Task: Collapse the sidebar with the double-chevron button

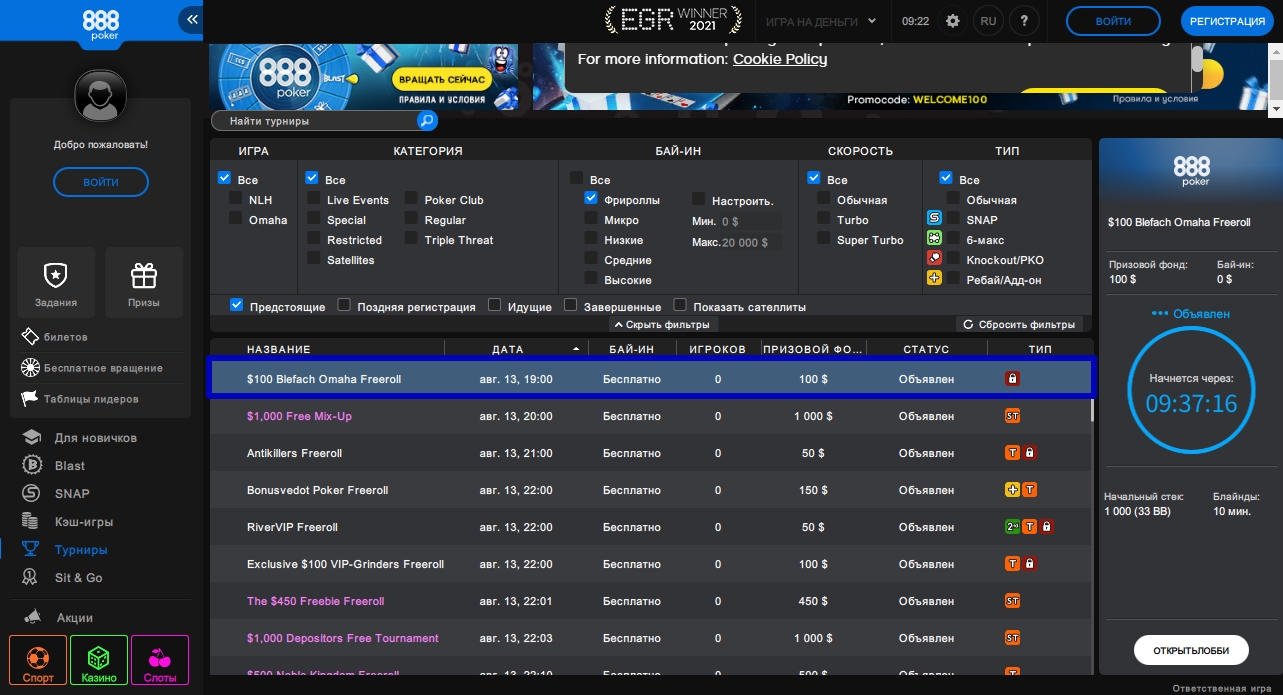Action: coord(192,20)
